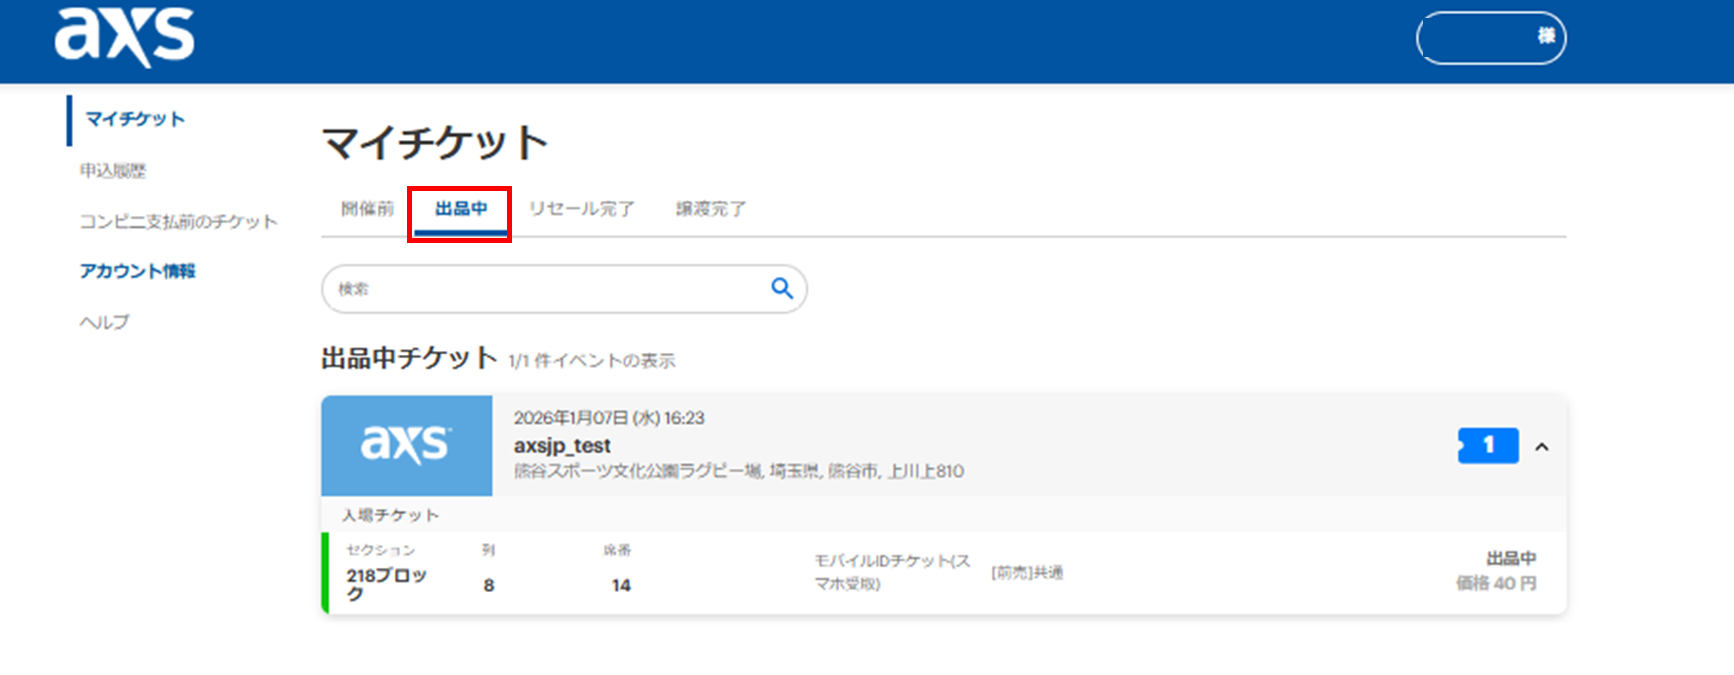The image size is (1734, 675).
Task: Open the 譲渡完了 tab
Action: tap(710, 209)
